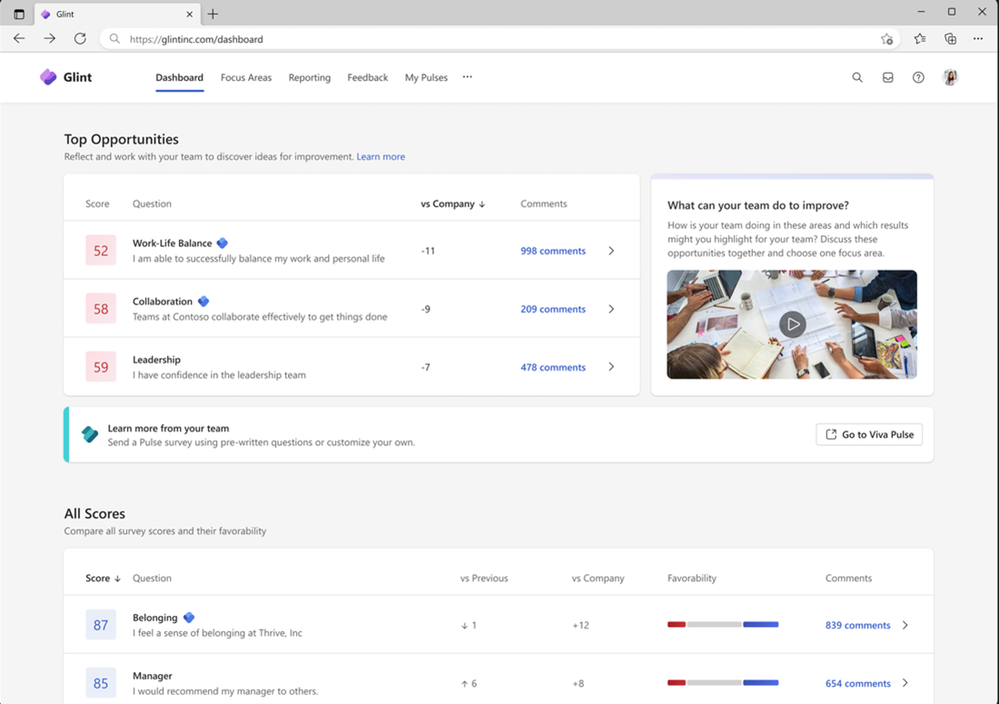Sort by vs Company column
This screenshot has width=999, height=704.
pos(453,204)
